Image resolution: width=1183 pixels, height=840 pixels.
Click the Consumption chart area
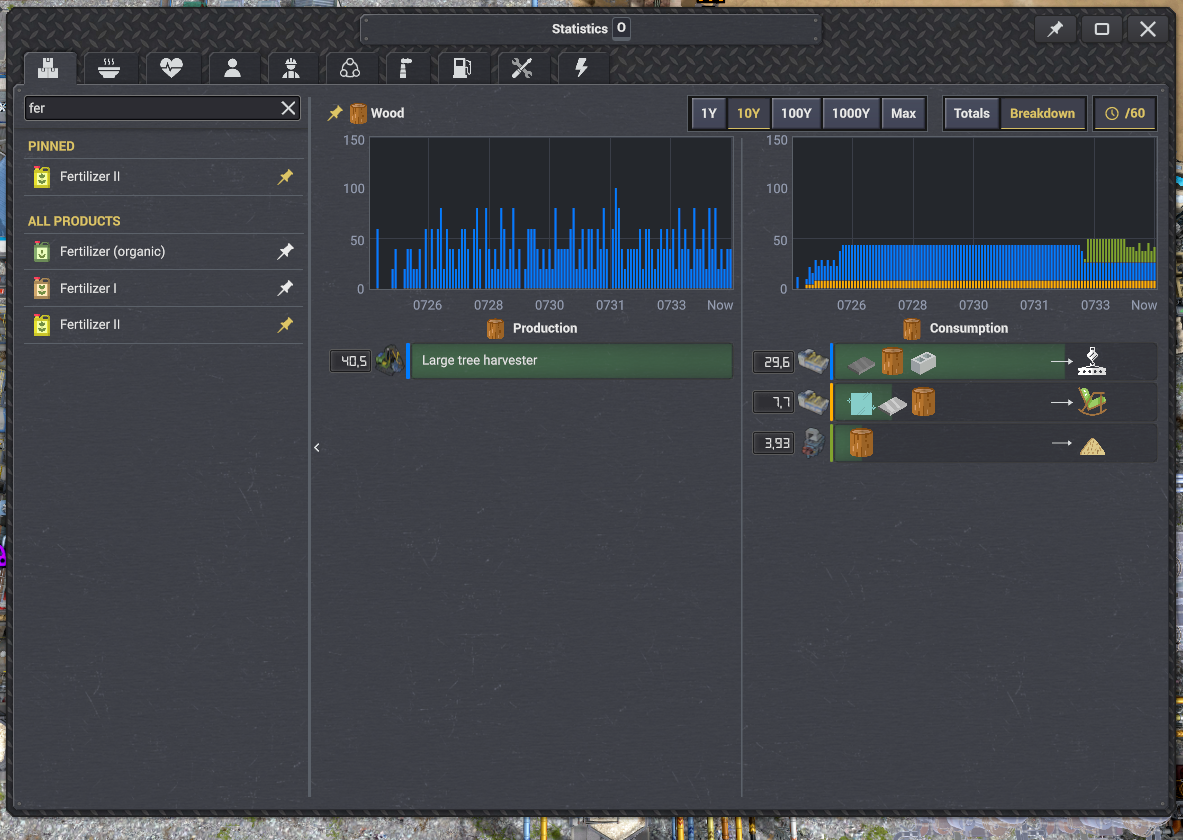[x=974, y=214]
